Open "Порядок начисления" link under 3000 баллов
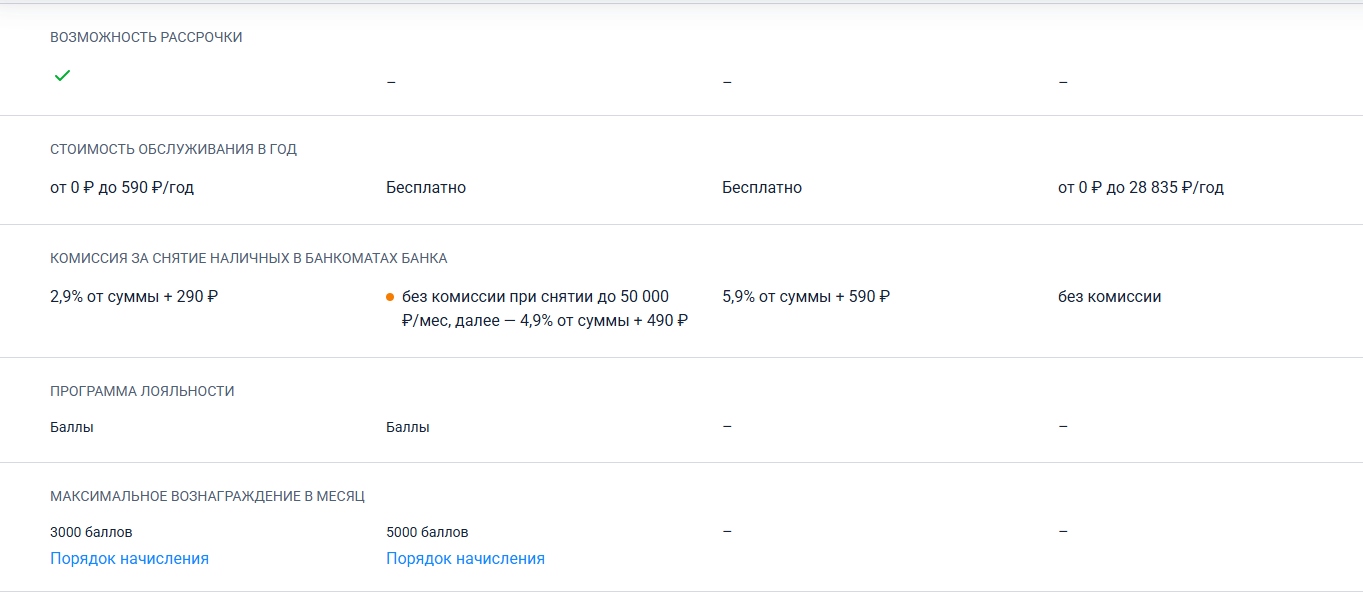This screenshot has width=1363, height=595. (129, 558)
